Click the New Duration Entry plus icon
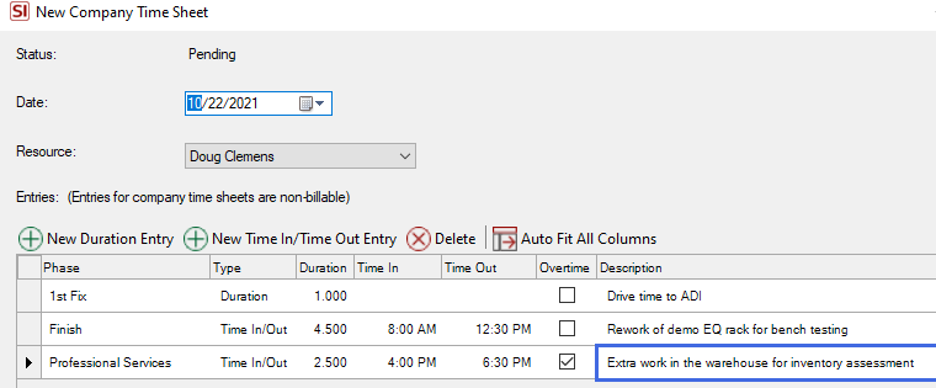This screenshot has width=936, height=388. click(x=30, y=239)
